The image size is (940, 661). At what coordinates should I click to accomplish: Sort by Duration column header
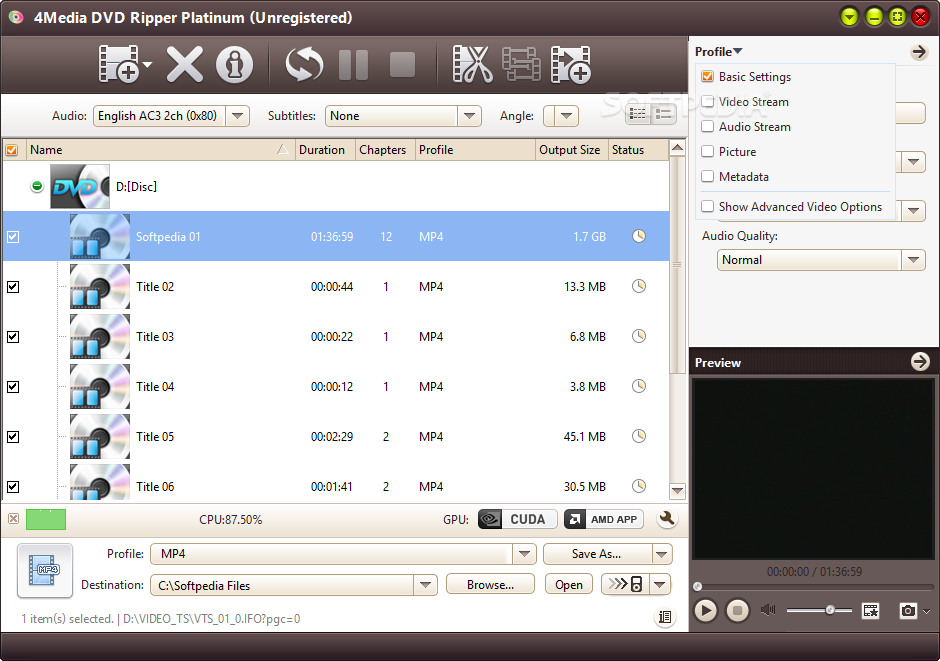324,150
